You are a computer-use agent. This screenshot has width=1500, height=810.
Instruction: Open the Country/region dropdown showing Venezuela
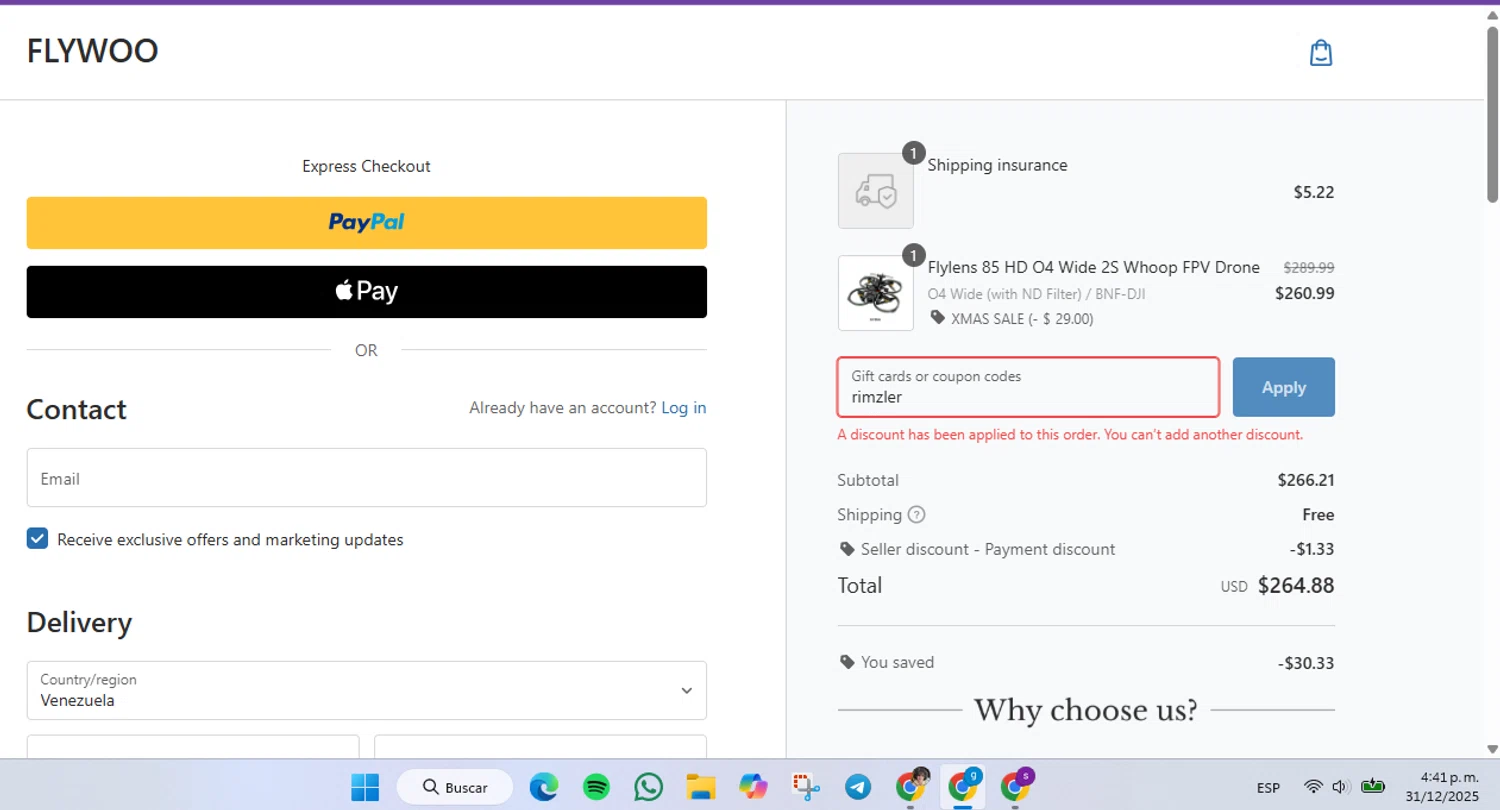click(366, 690)
